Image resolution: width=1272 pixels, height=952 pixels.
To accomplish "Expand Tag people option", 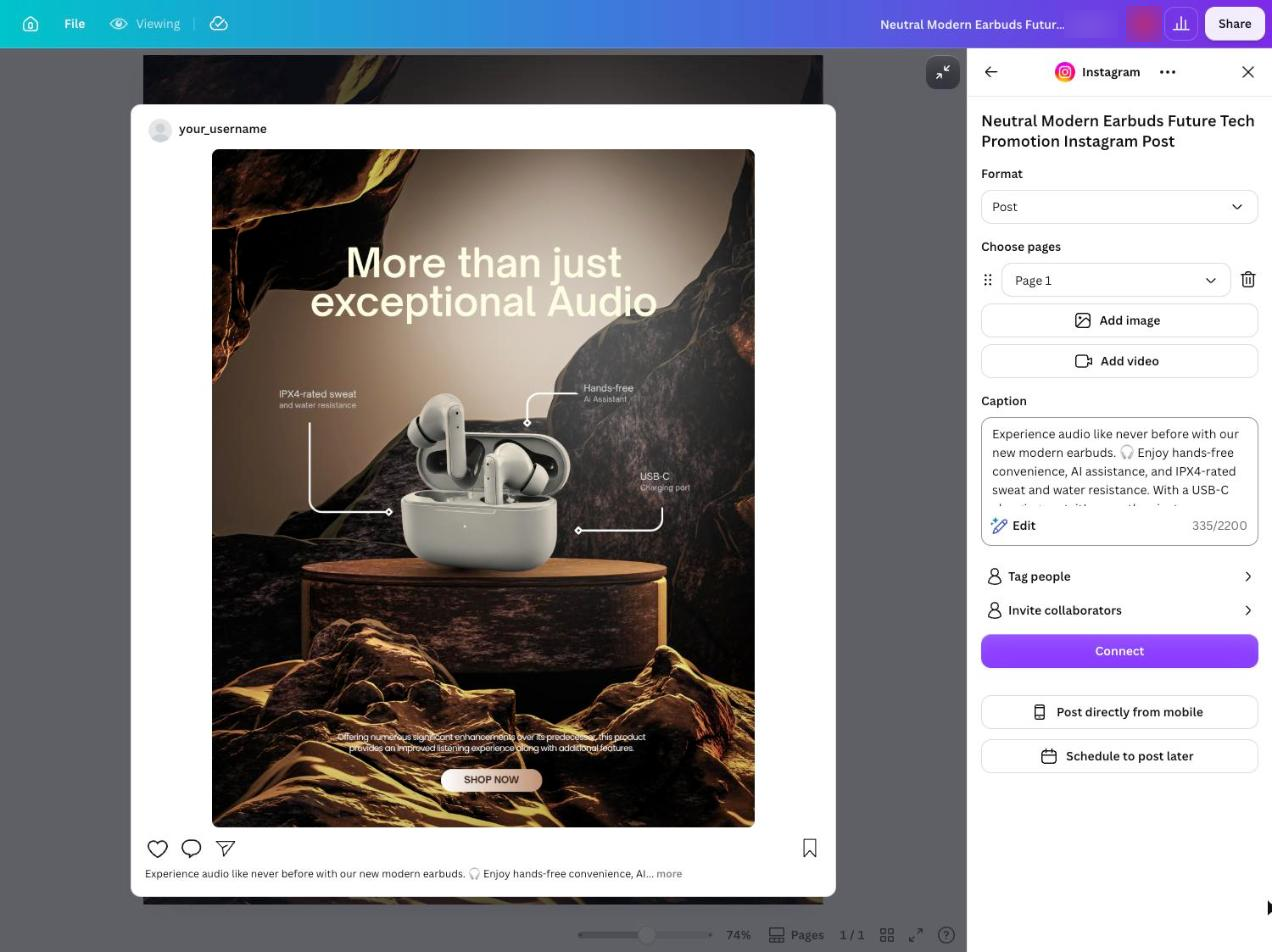I will [x=1119, y=577].
